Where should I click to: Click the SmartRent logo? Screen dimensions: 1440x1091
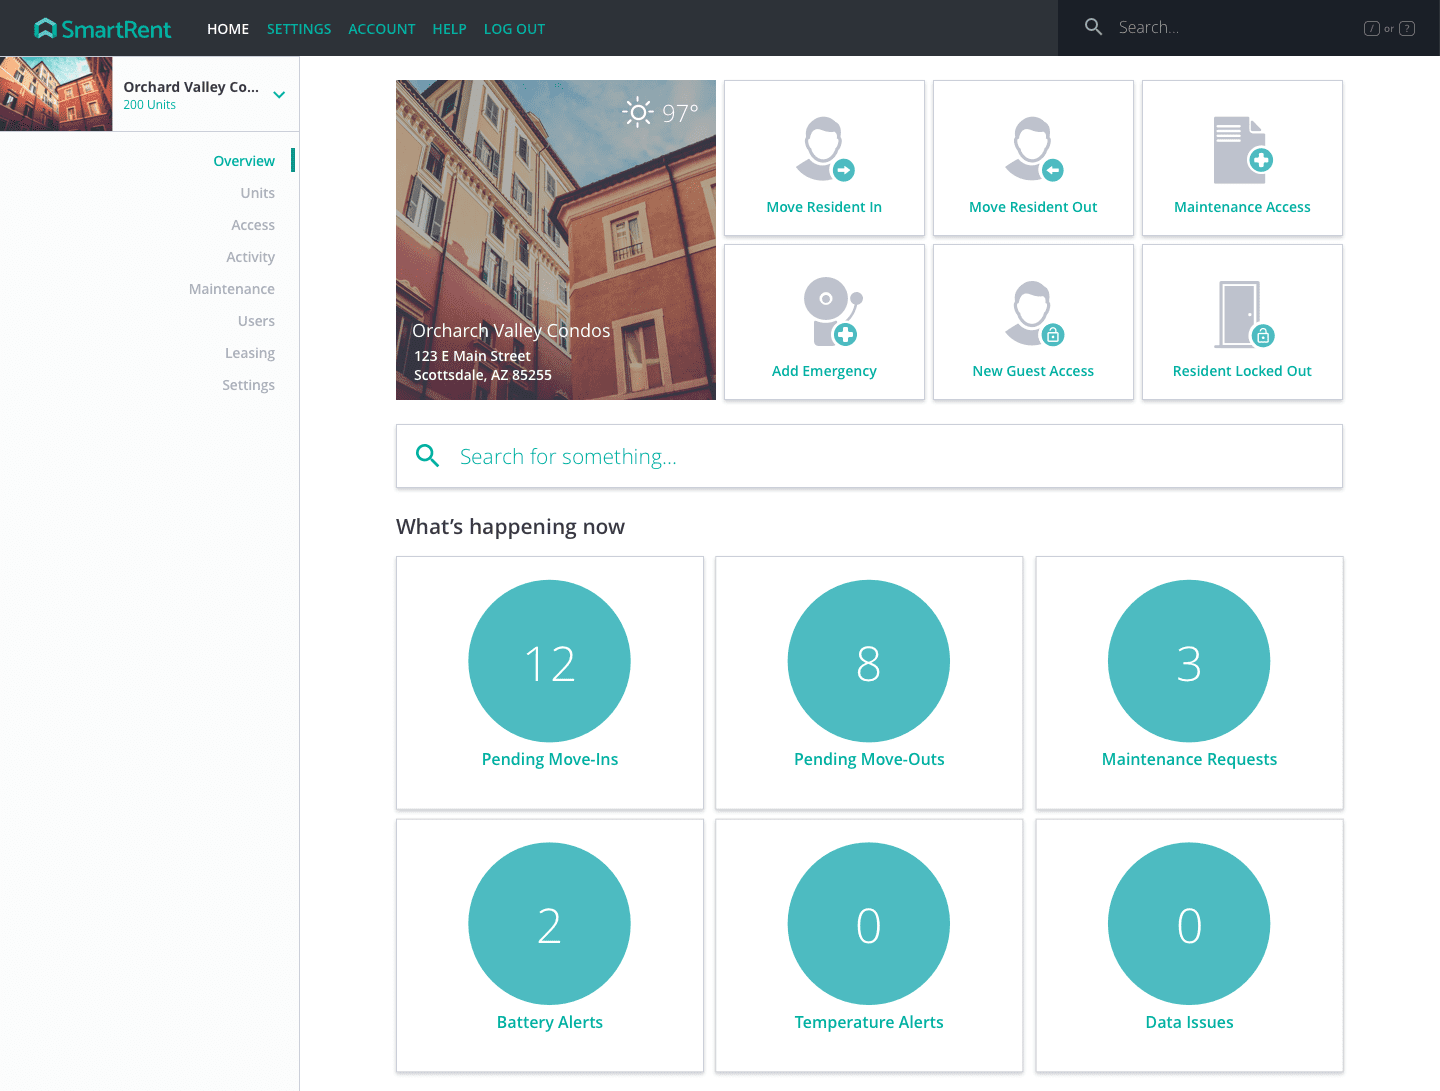coord(103,29)
